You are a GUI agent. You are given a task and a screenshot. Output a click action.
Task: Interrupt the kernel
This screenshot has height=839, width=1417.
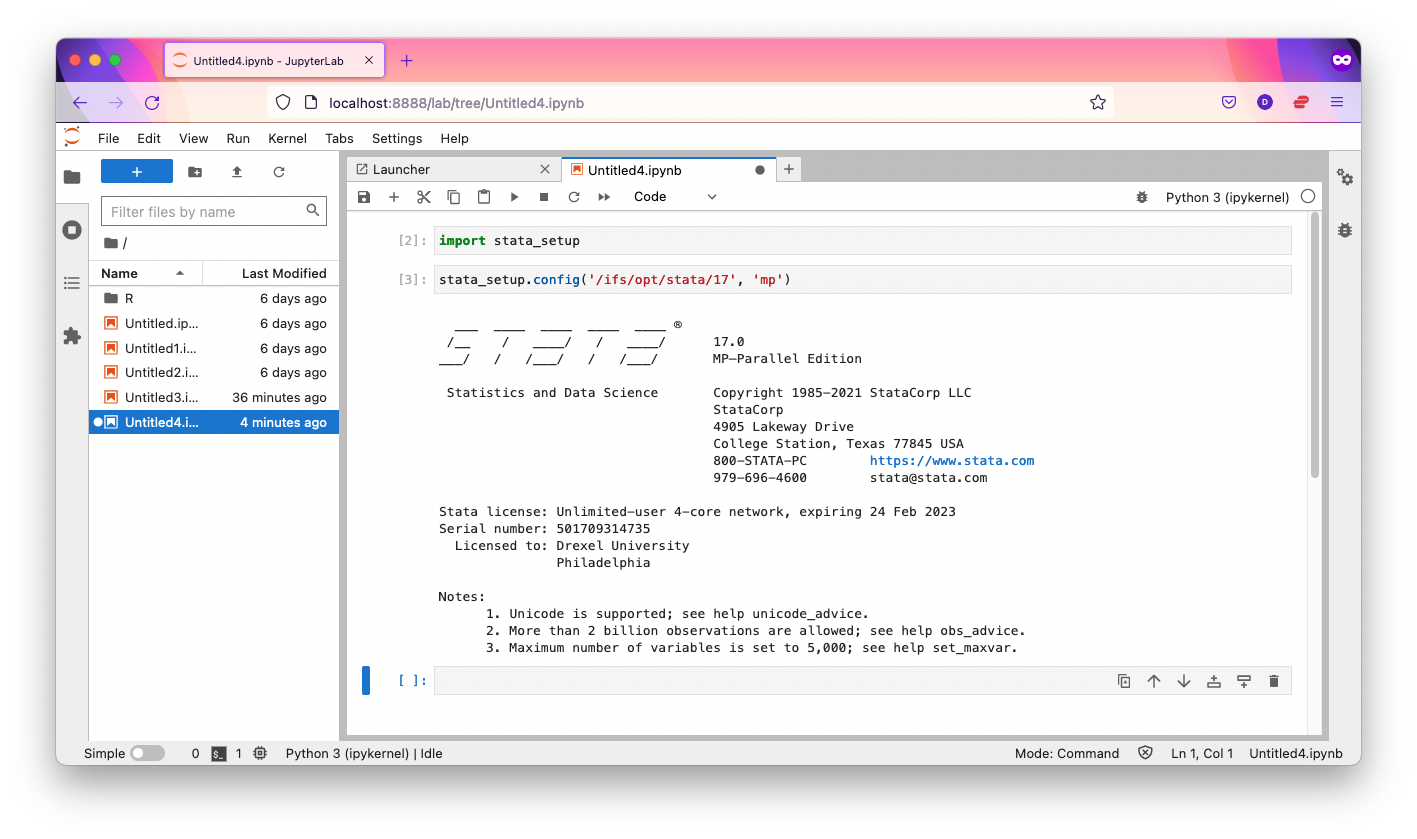click(544, 197)
